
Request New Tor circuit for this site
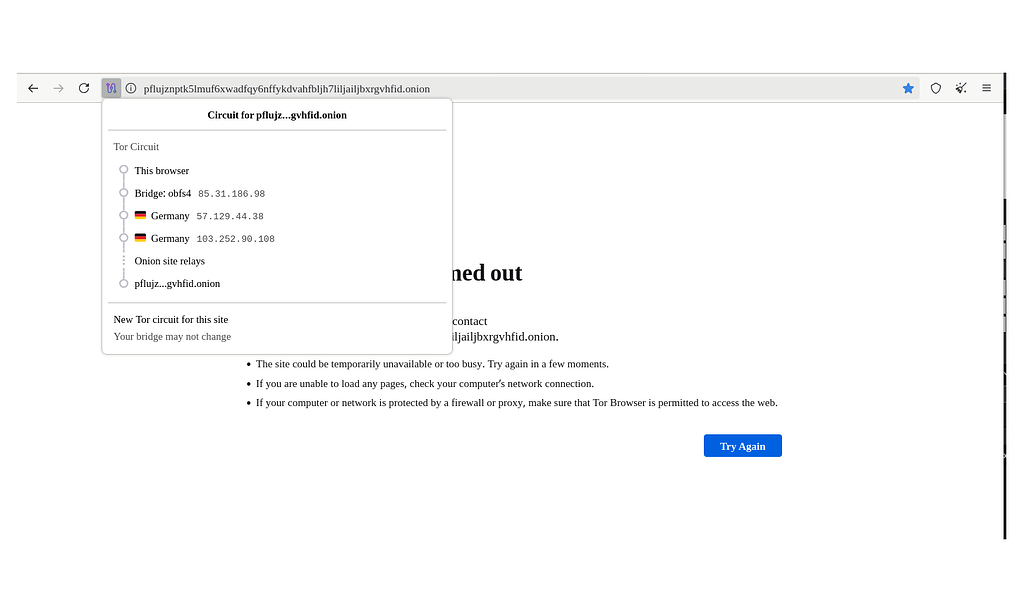(x=170, y=319)
